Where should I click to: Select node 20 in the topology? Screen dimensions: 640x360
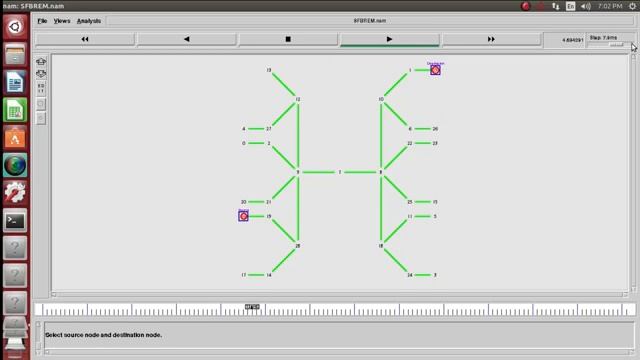(x=244, y=202)
